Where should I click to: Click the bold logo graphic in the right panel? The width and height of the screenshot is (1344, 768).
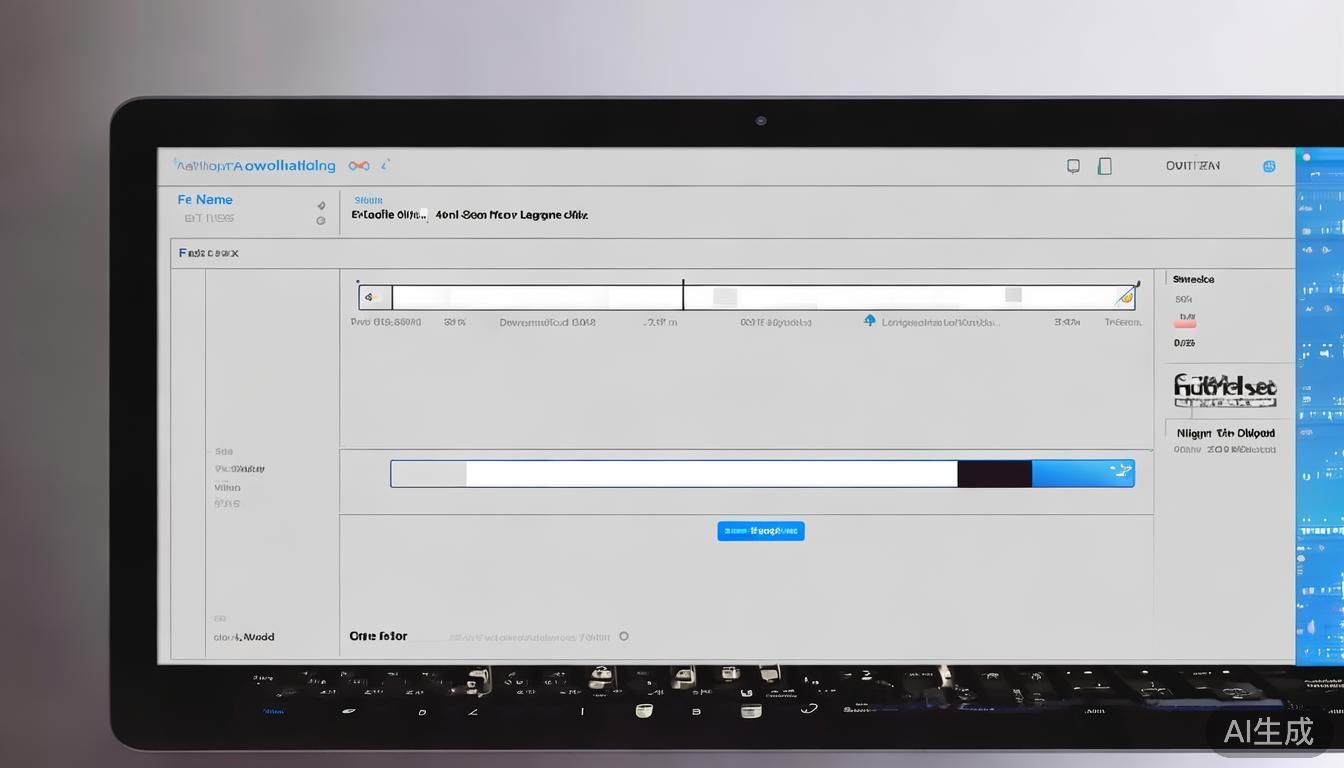pos(1225,389)
